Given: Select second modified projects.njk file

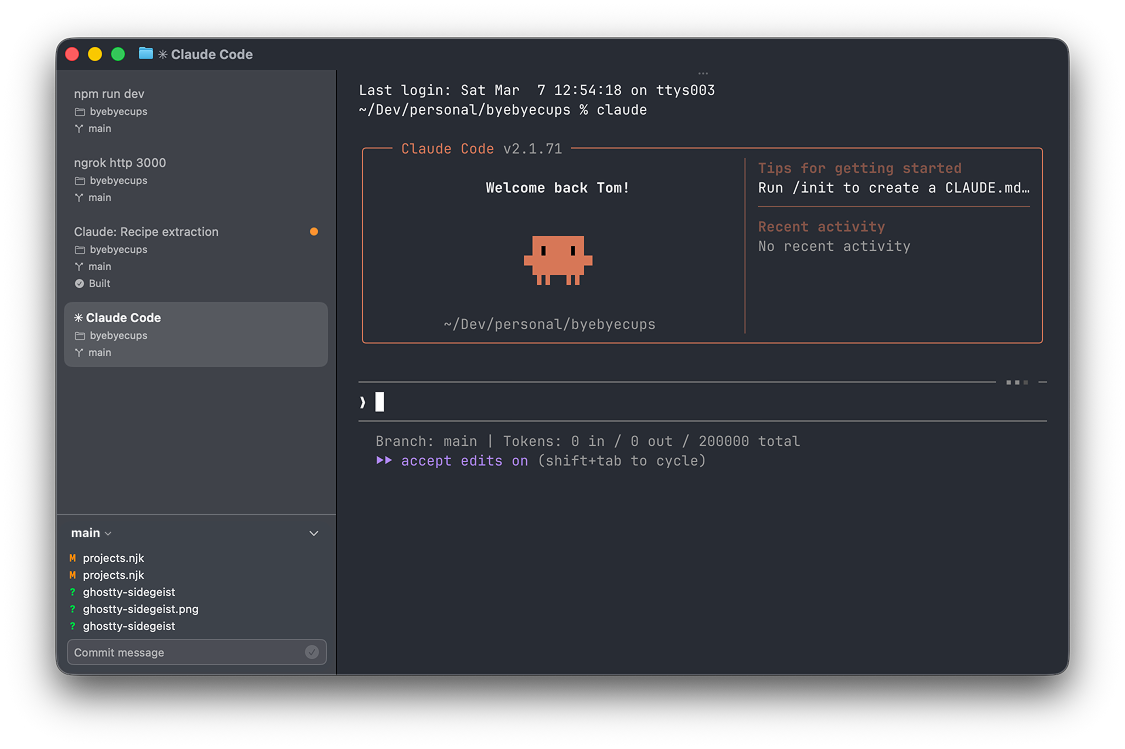Looking at the screenshot, I should [x=113, y=575].
